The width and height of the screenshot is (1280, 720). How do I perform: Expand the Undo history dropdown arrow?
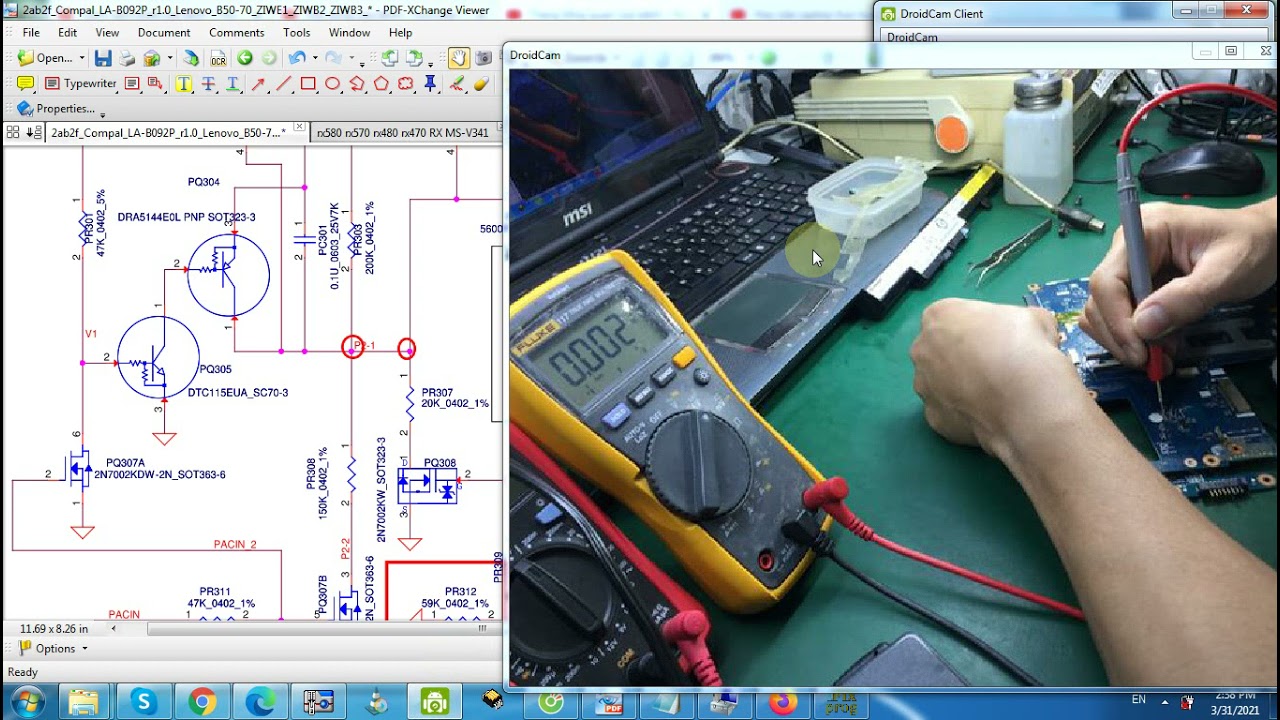point(315,58)
